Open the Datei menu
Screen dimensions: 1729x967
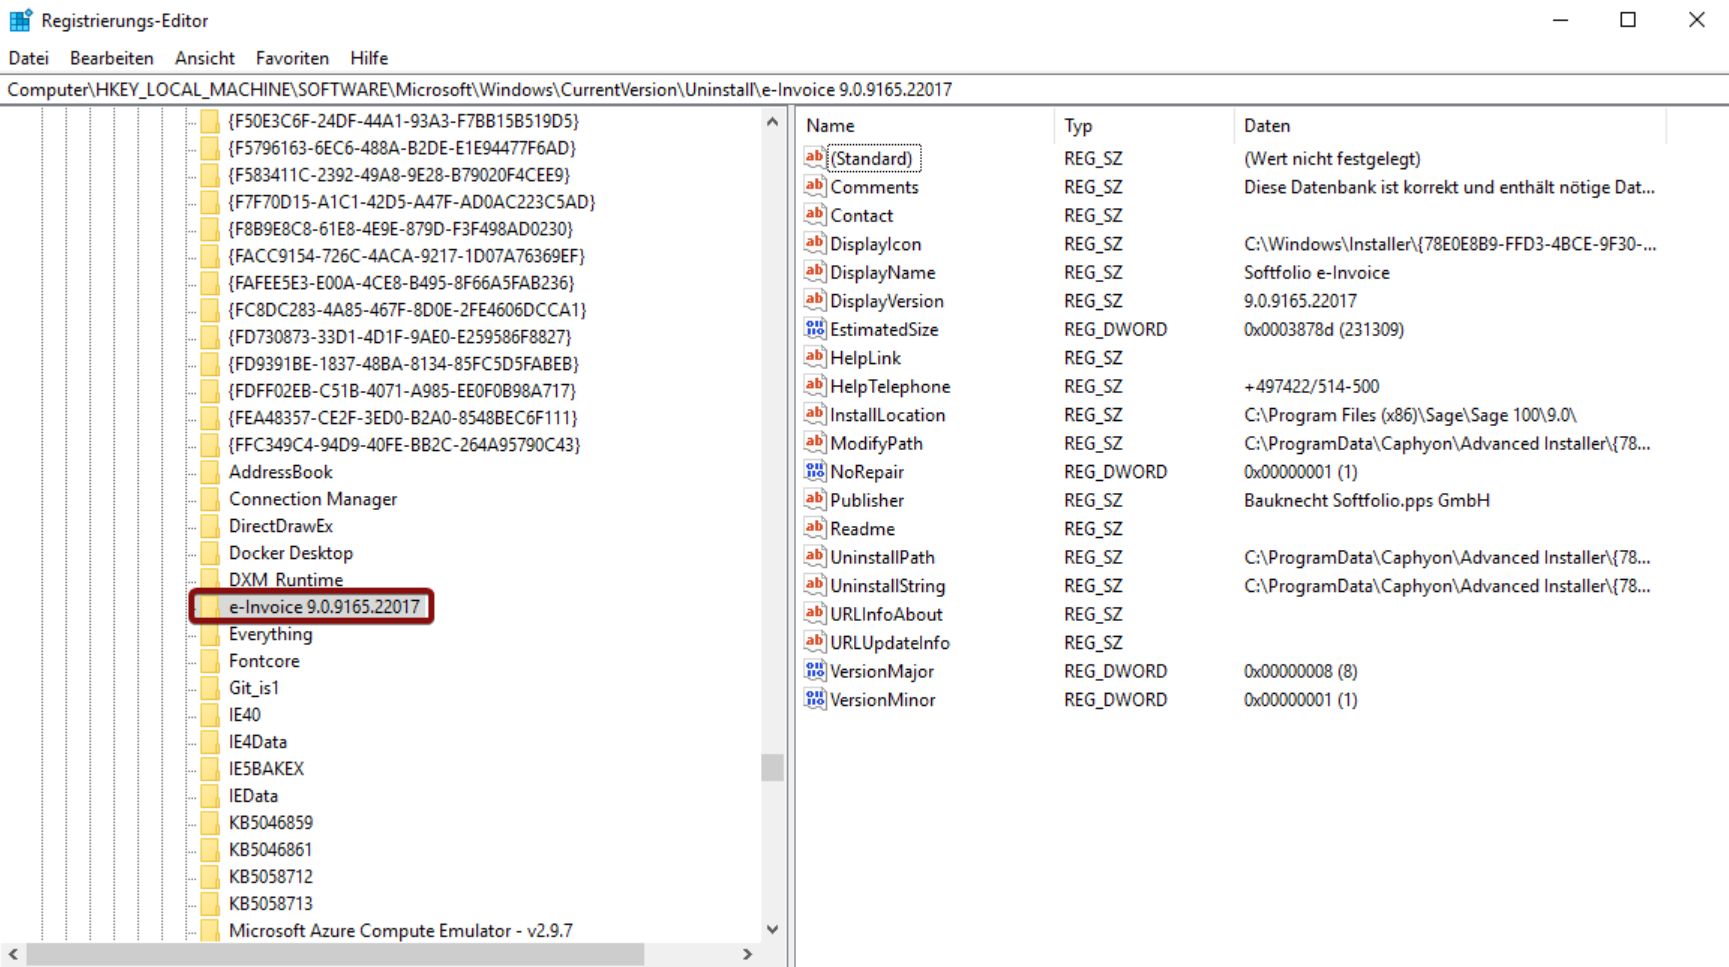(29, 58)
